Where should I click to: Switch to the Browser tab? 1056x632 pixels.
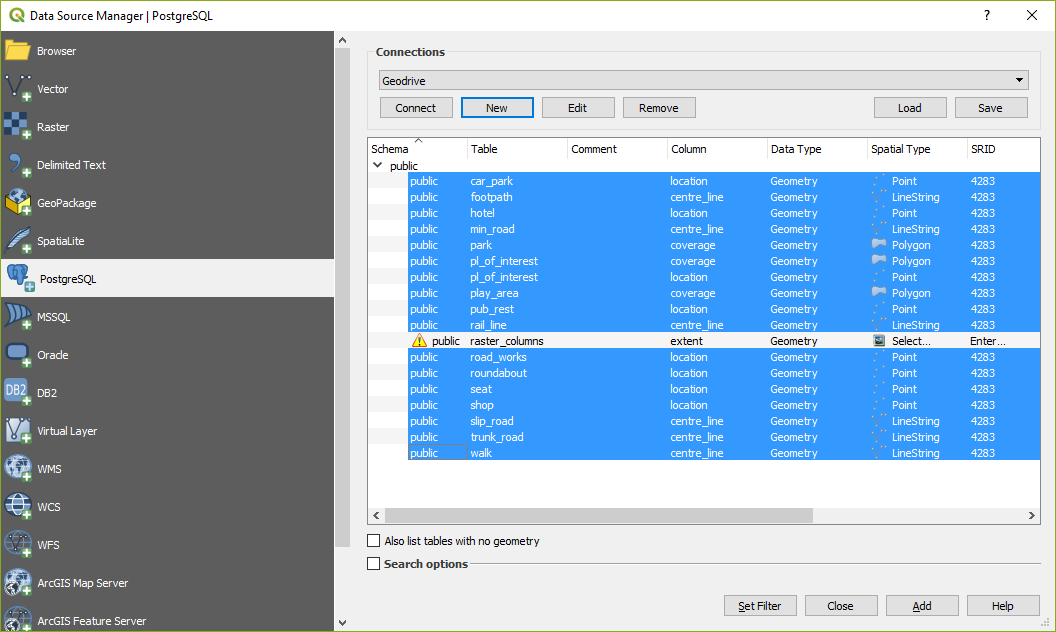tap(167, 51)
